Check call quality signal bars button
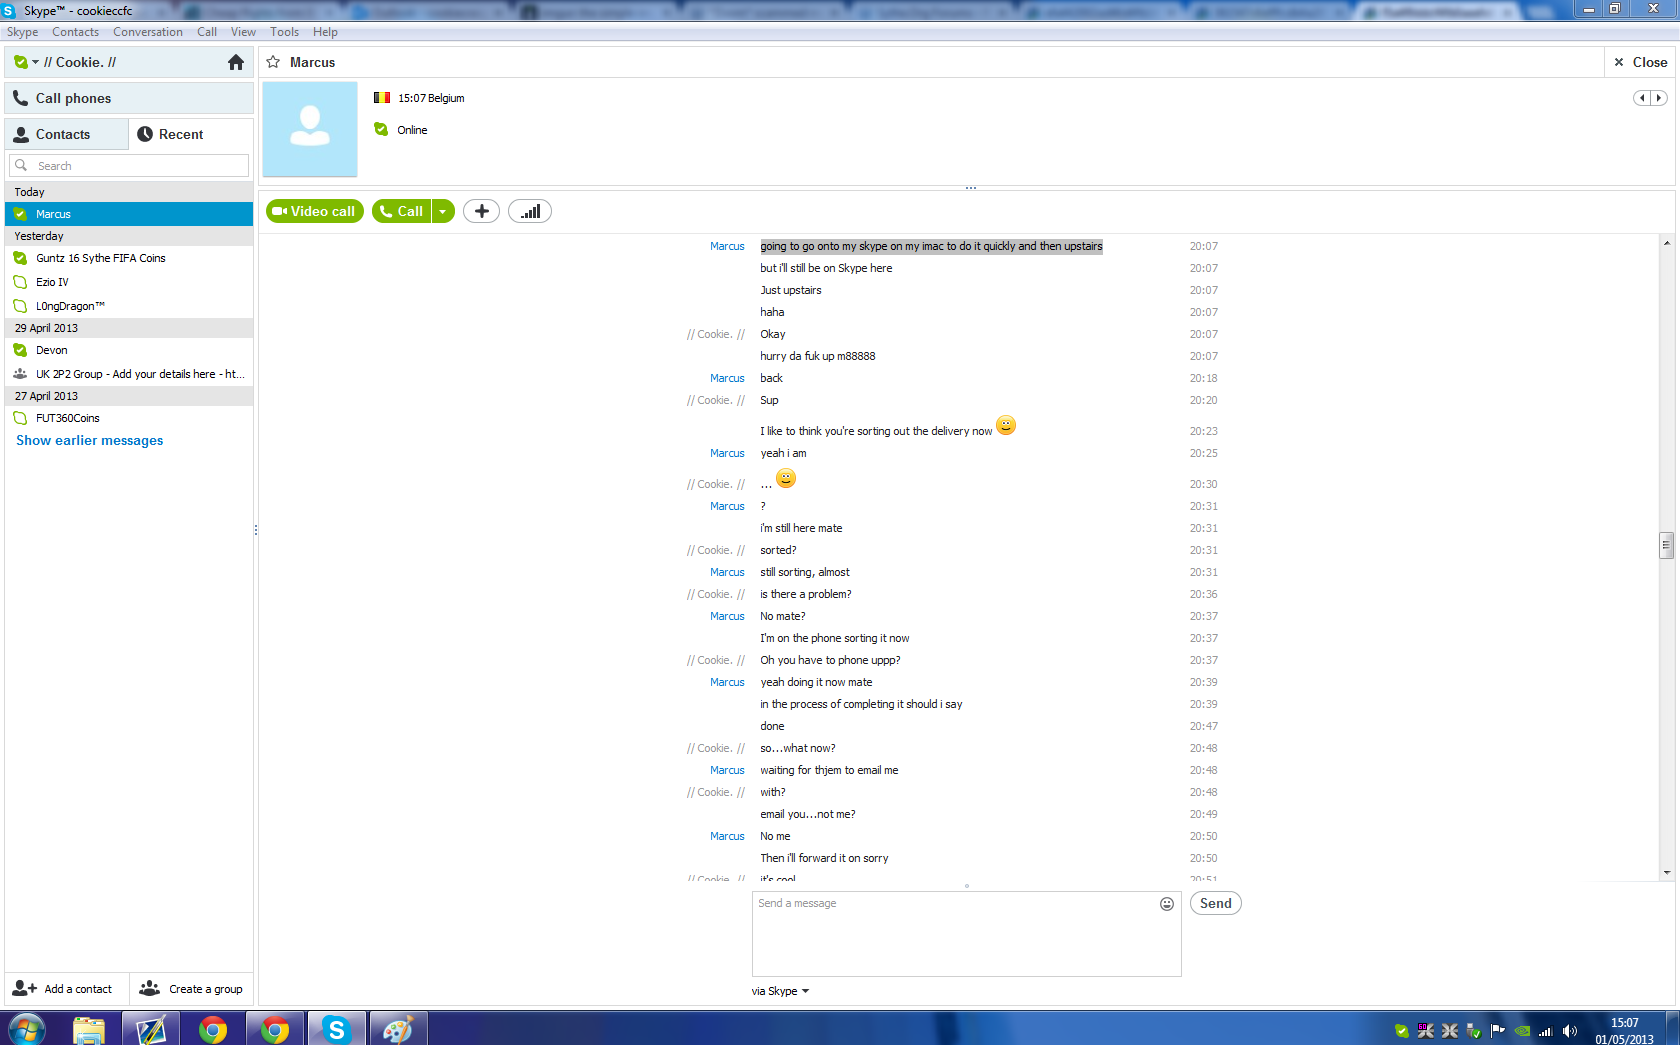The height and width of the screenshot is (1045, 1680). coord(530,211)
